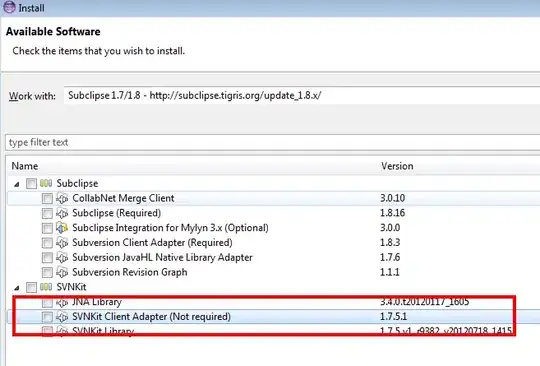Select the Subclipse category label
The image size is (540, 366).
(x=77, y=183)
